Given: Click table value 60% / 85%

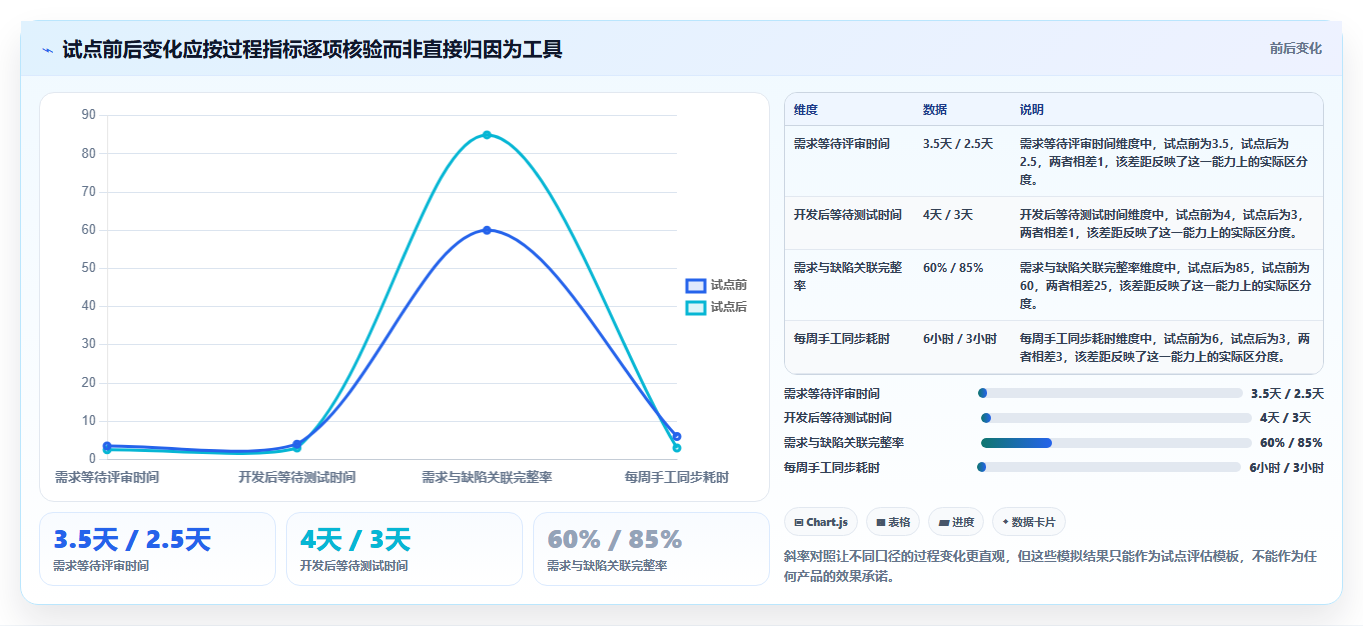Looking at the screenshot, I should tap(953, 268).
